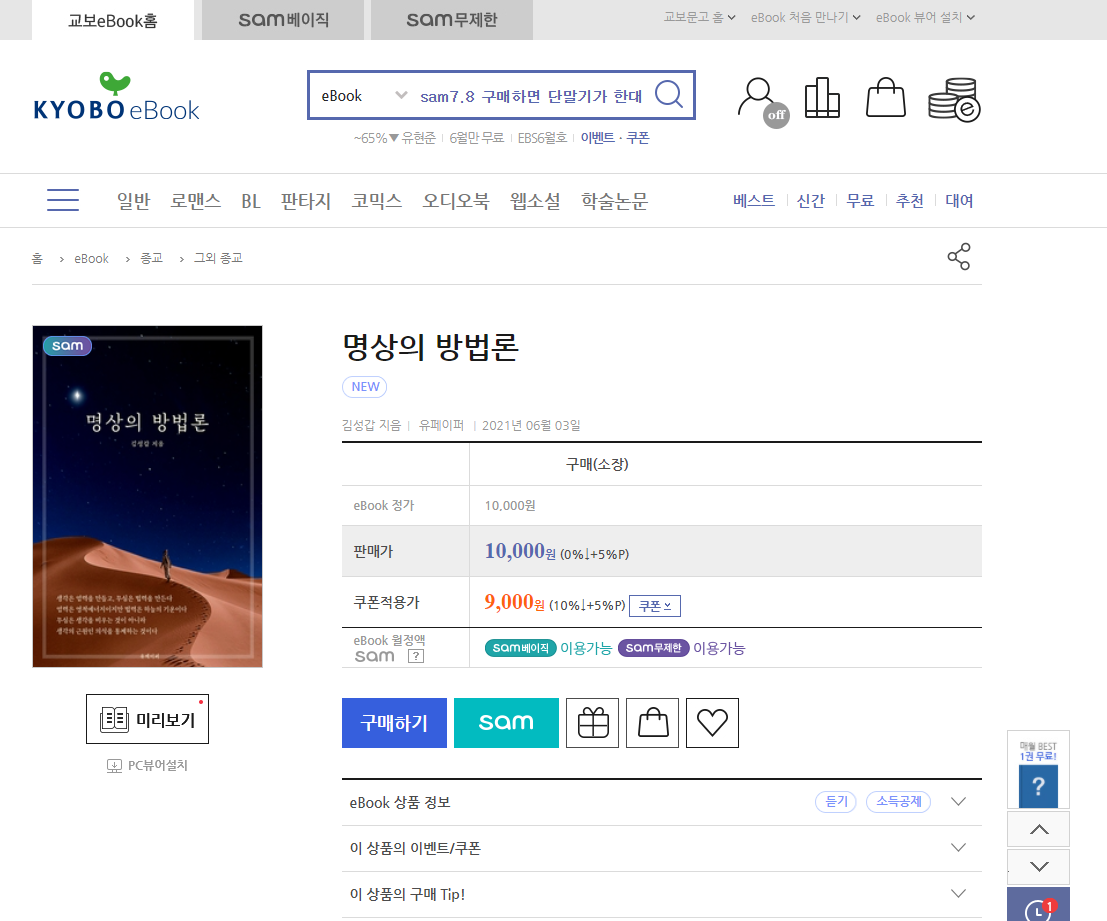Click the 이벤트 · 쿠폰 link under search

(x=615, y=138)
